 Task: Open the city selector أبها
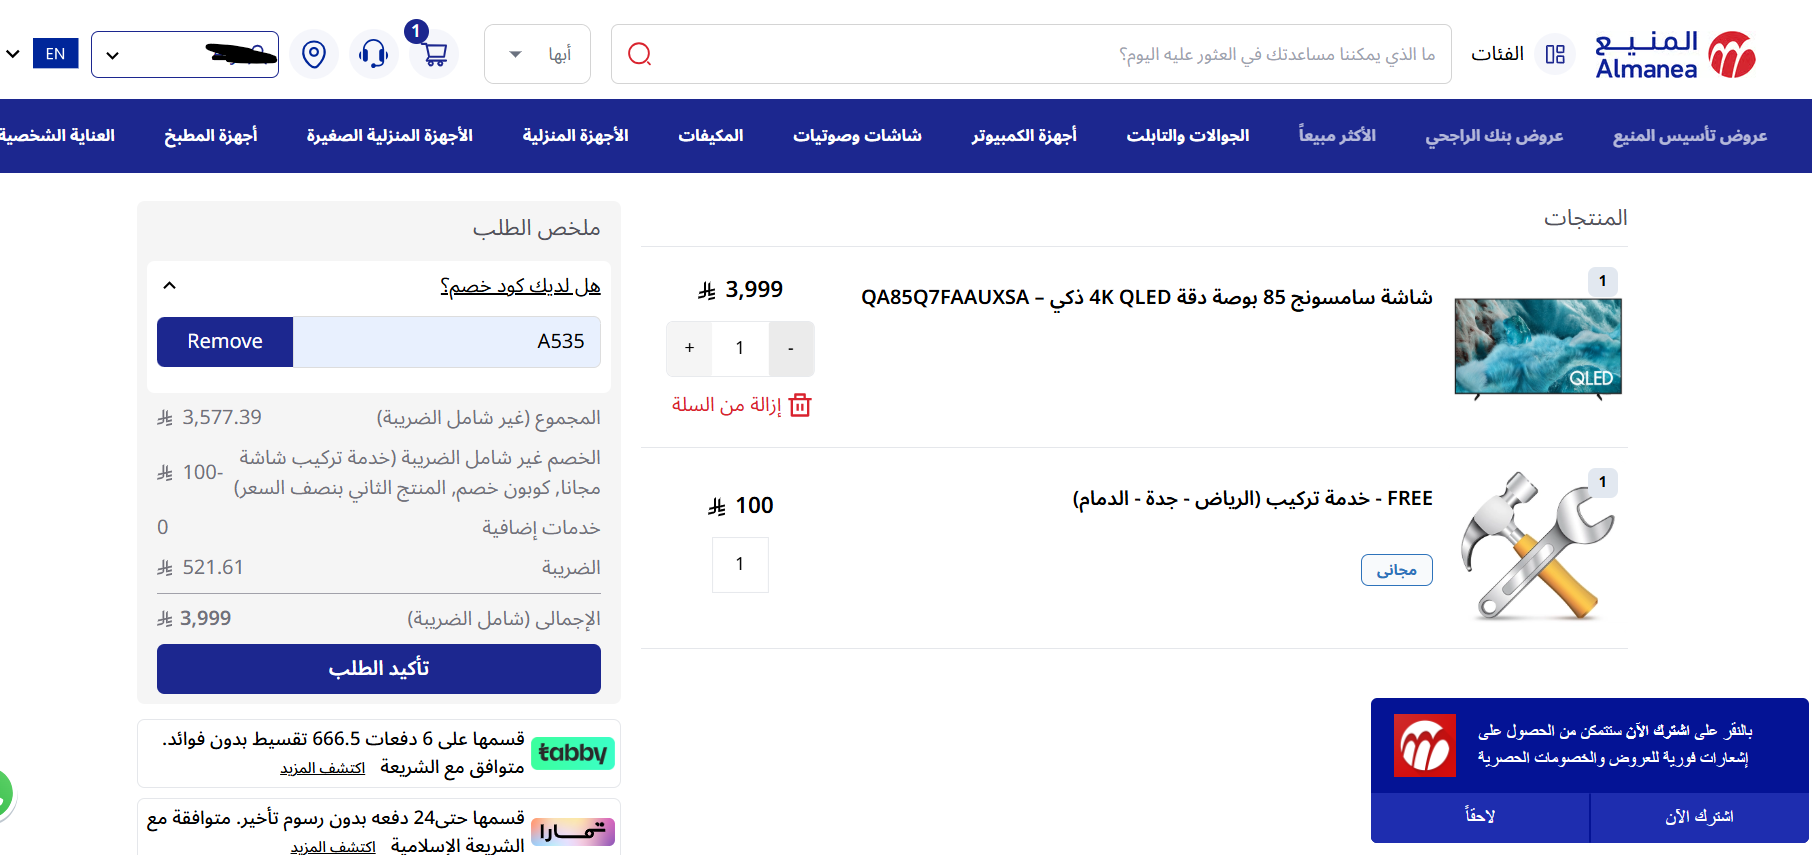[x=538, y=54]
